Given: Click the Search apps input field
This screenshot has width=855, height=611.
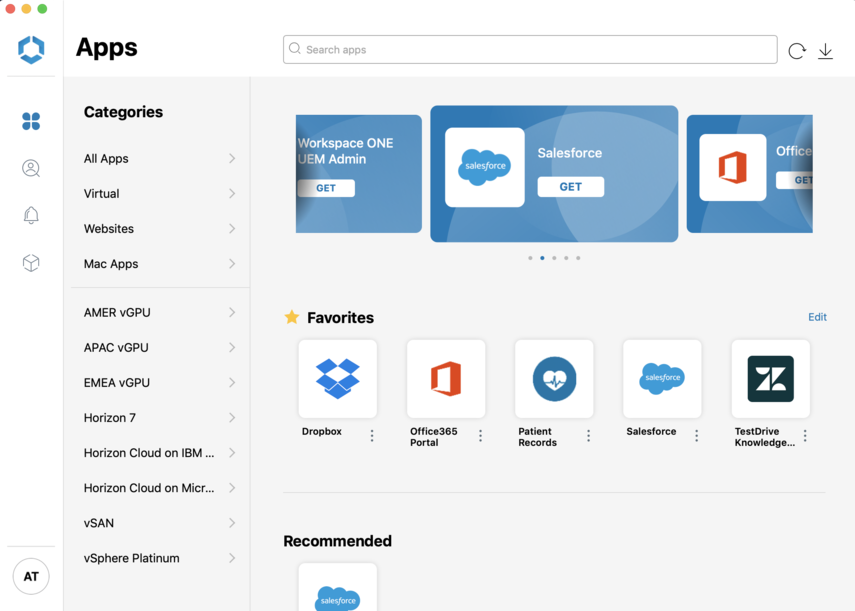Looking at the screenshot, I should 530,50.
